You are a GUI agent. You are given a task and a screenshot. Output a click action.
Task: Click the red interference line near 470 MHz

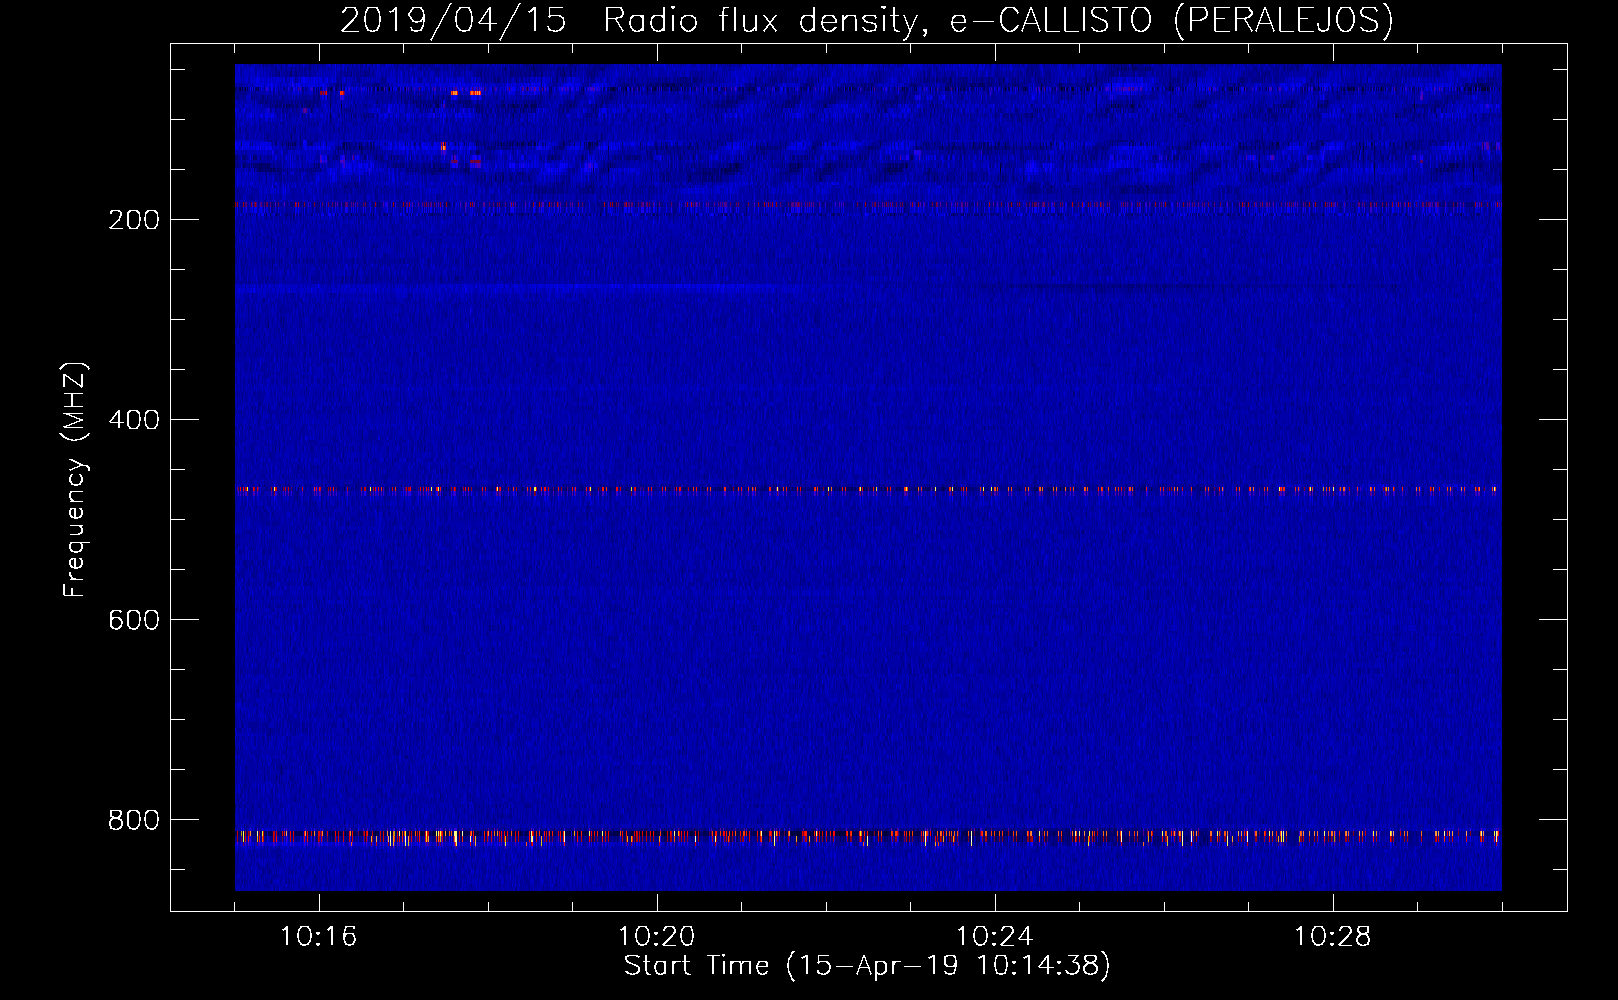[x=868, y=490]
